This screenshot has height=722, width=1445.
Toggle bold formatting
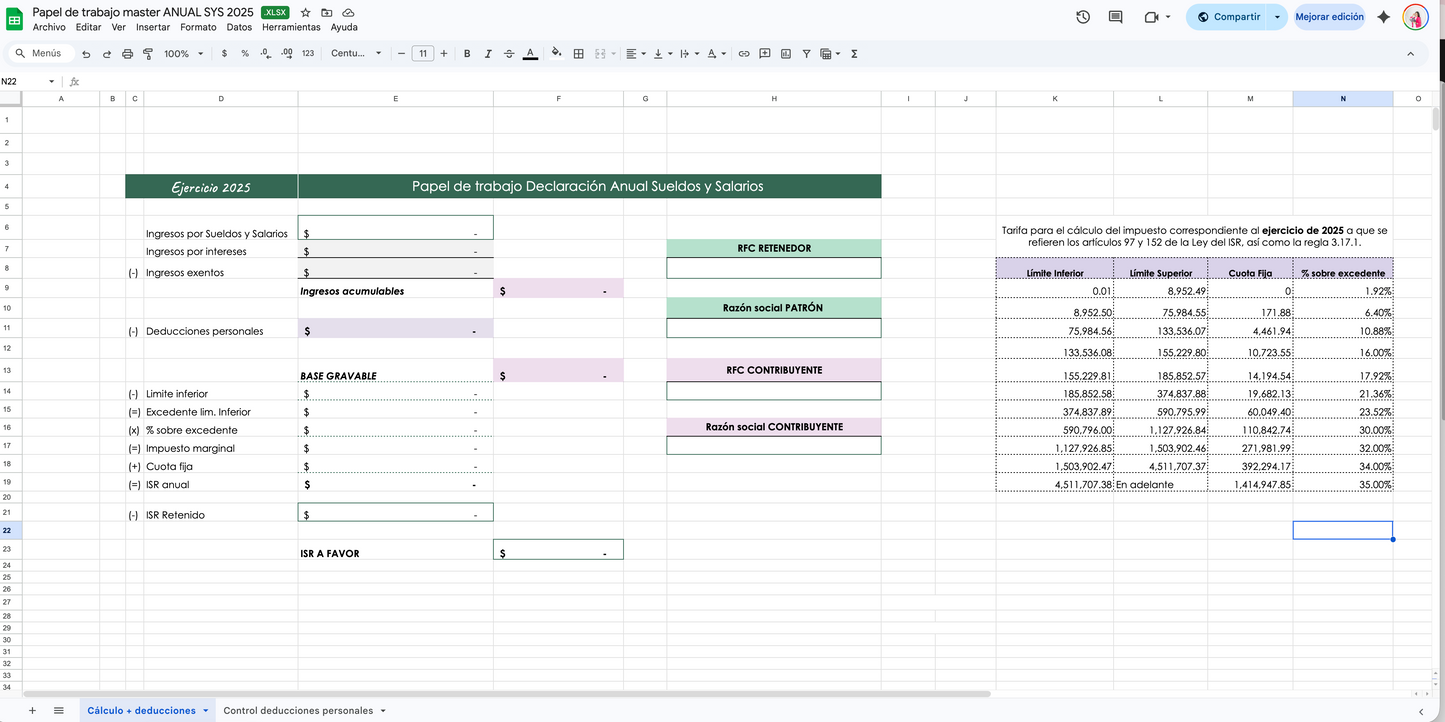[466, 53]
